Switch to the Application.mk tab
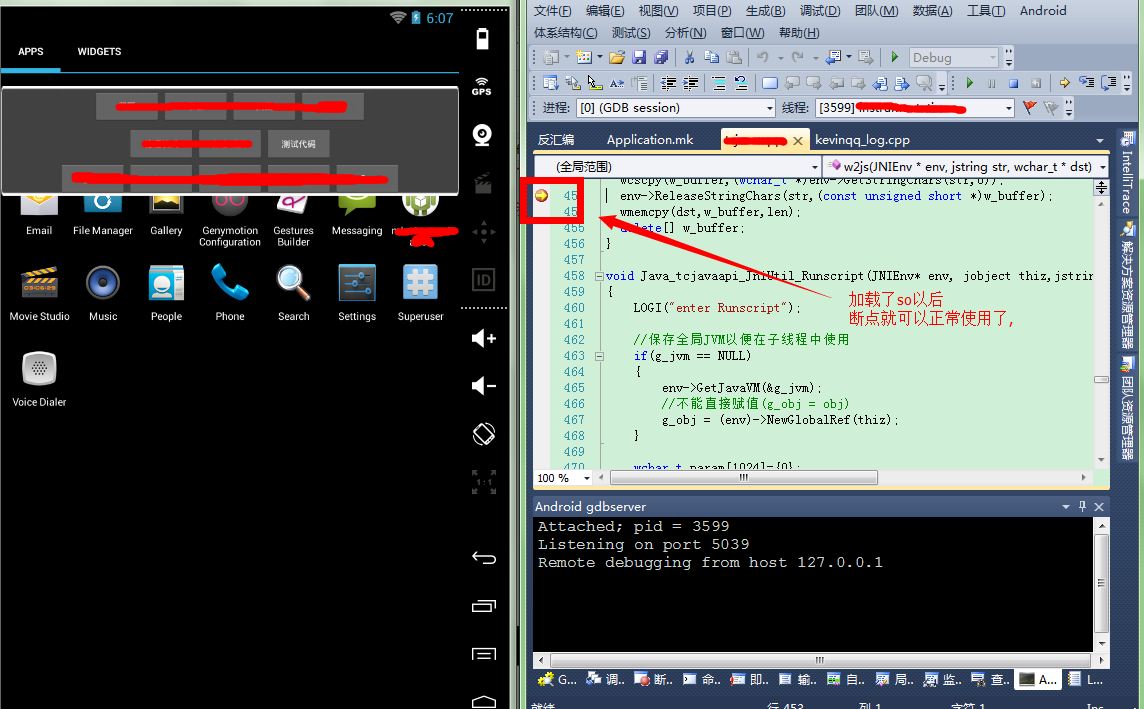This screenshot has height=709, width=1144. (650, 140)
